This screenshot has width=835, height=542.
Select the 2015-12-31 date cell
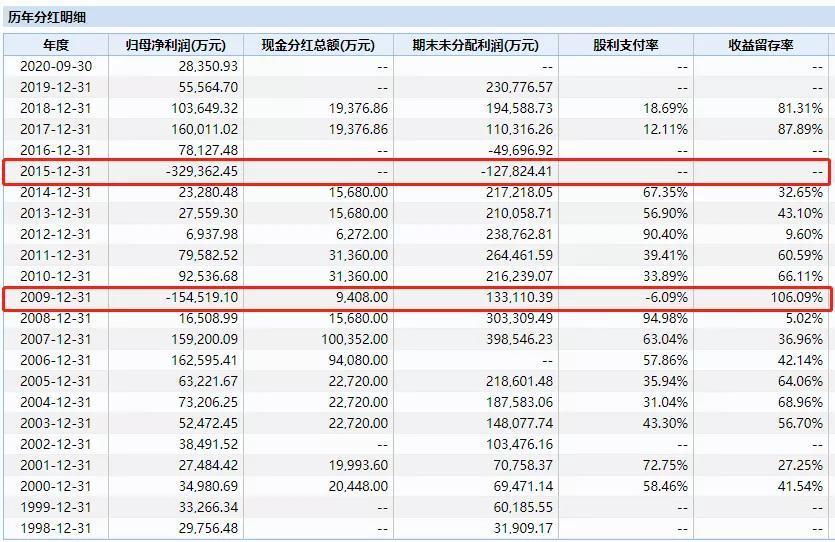point(56,171)
